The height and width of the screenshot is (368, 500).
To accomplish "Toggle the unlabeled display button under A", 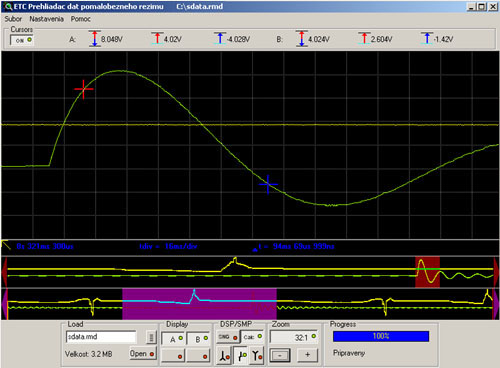I will click(173, 356).
